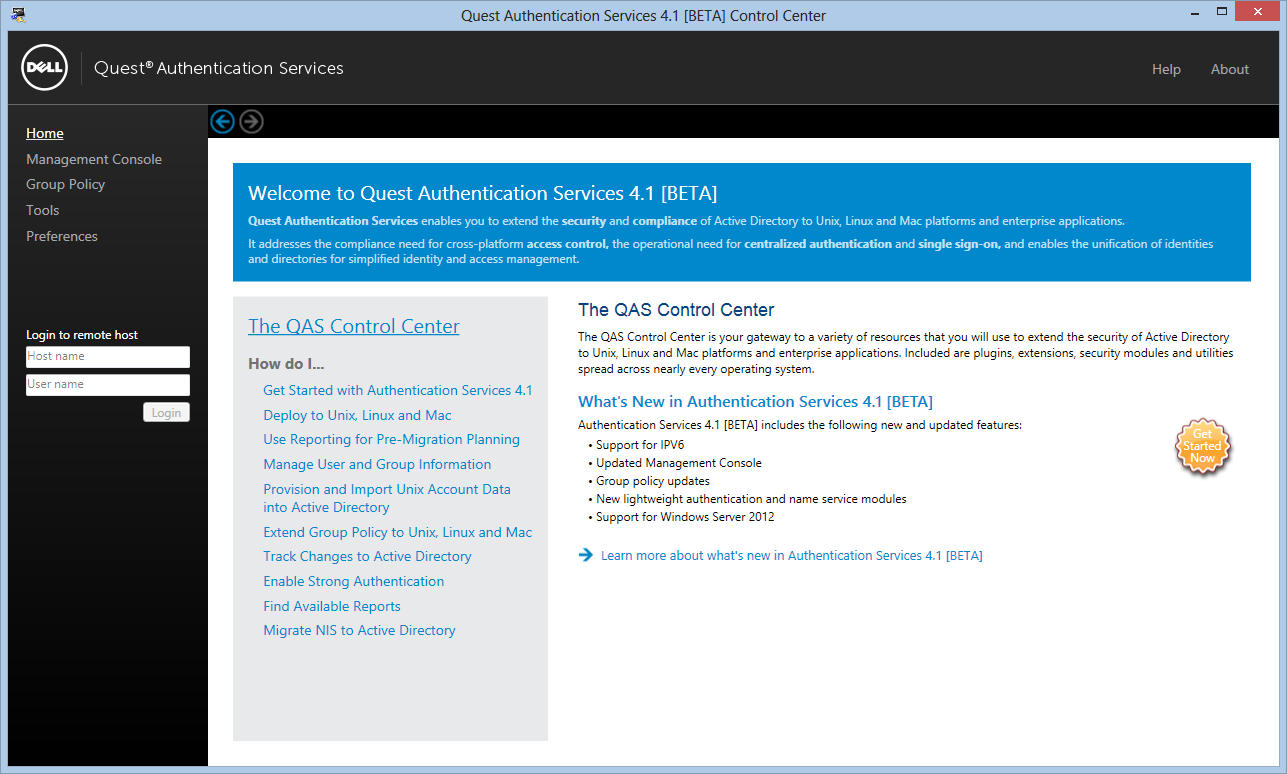Open the About page
The height and width of the screenshot is (774, 1287).
1230,69
